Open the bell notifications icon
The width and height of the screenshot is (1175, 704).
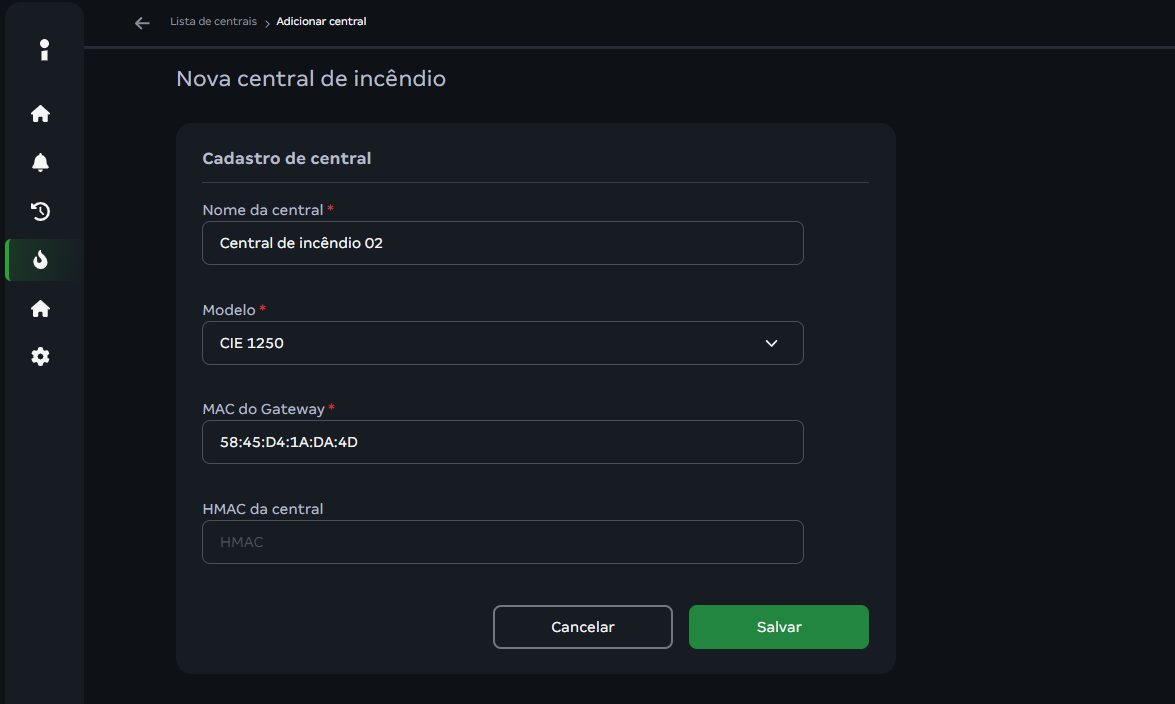coord(41,163)
